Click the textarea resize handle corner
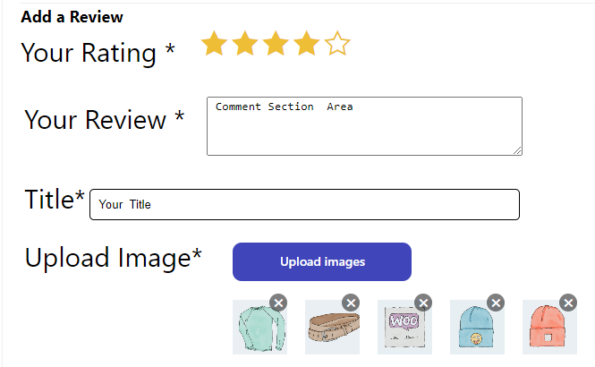Viewport: 595px width, 367px height. point(518,151)
